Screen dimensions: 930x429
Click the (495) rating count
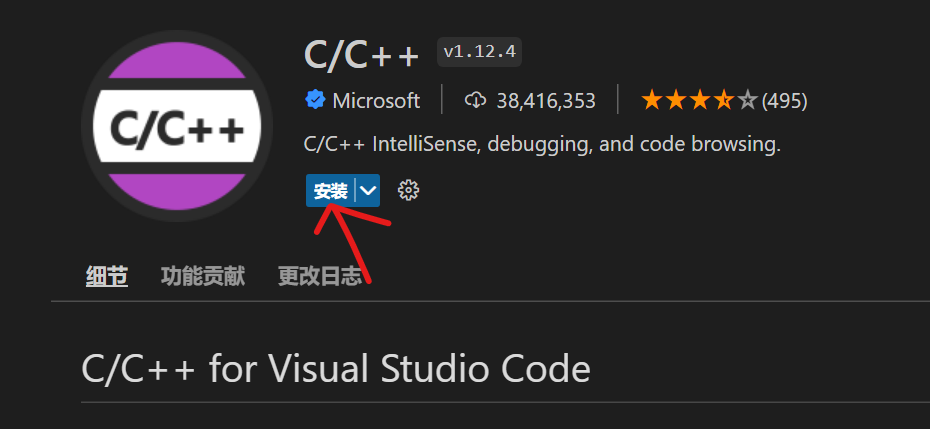785,100
